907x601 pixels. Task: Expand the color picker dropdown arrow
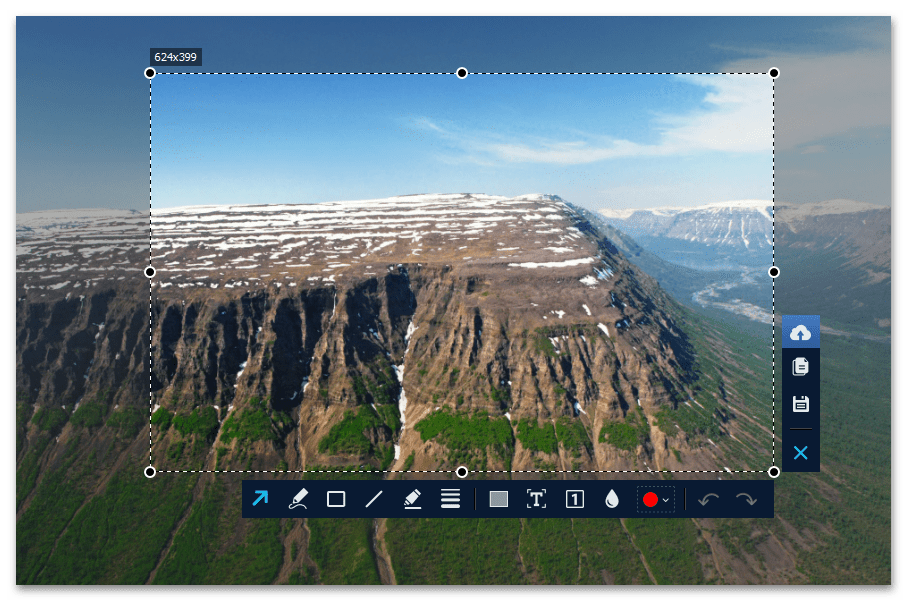point(666,500)
